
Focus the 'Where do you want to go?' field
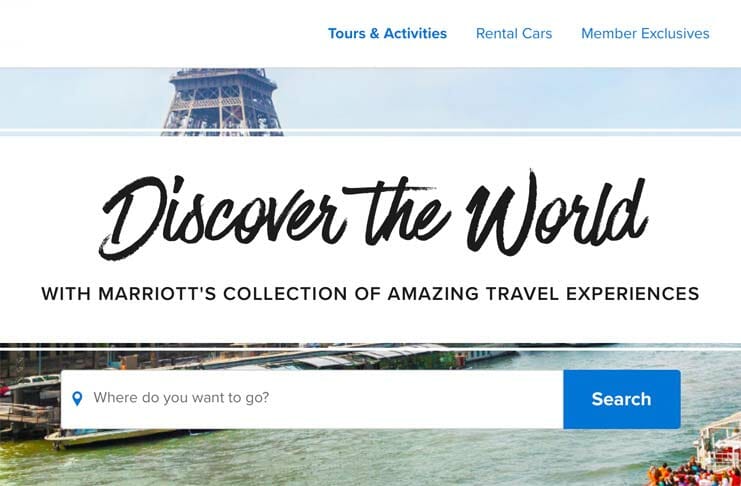pos(312,399)
